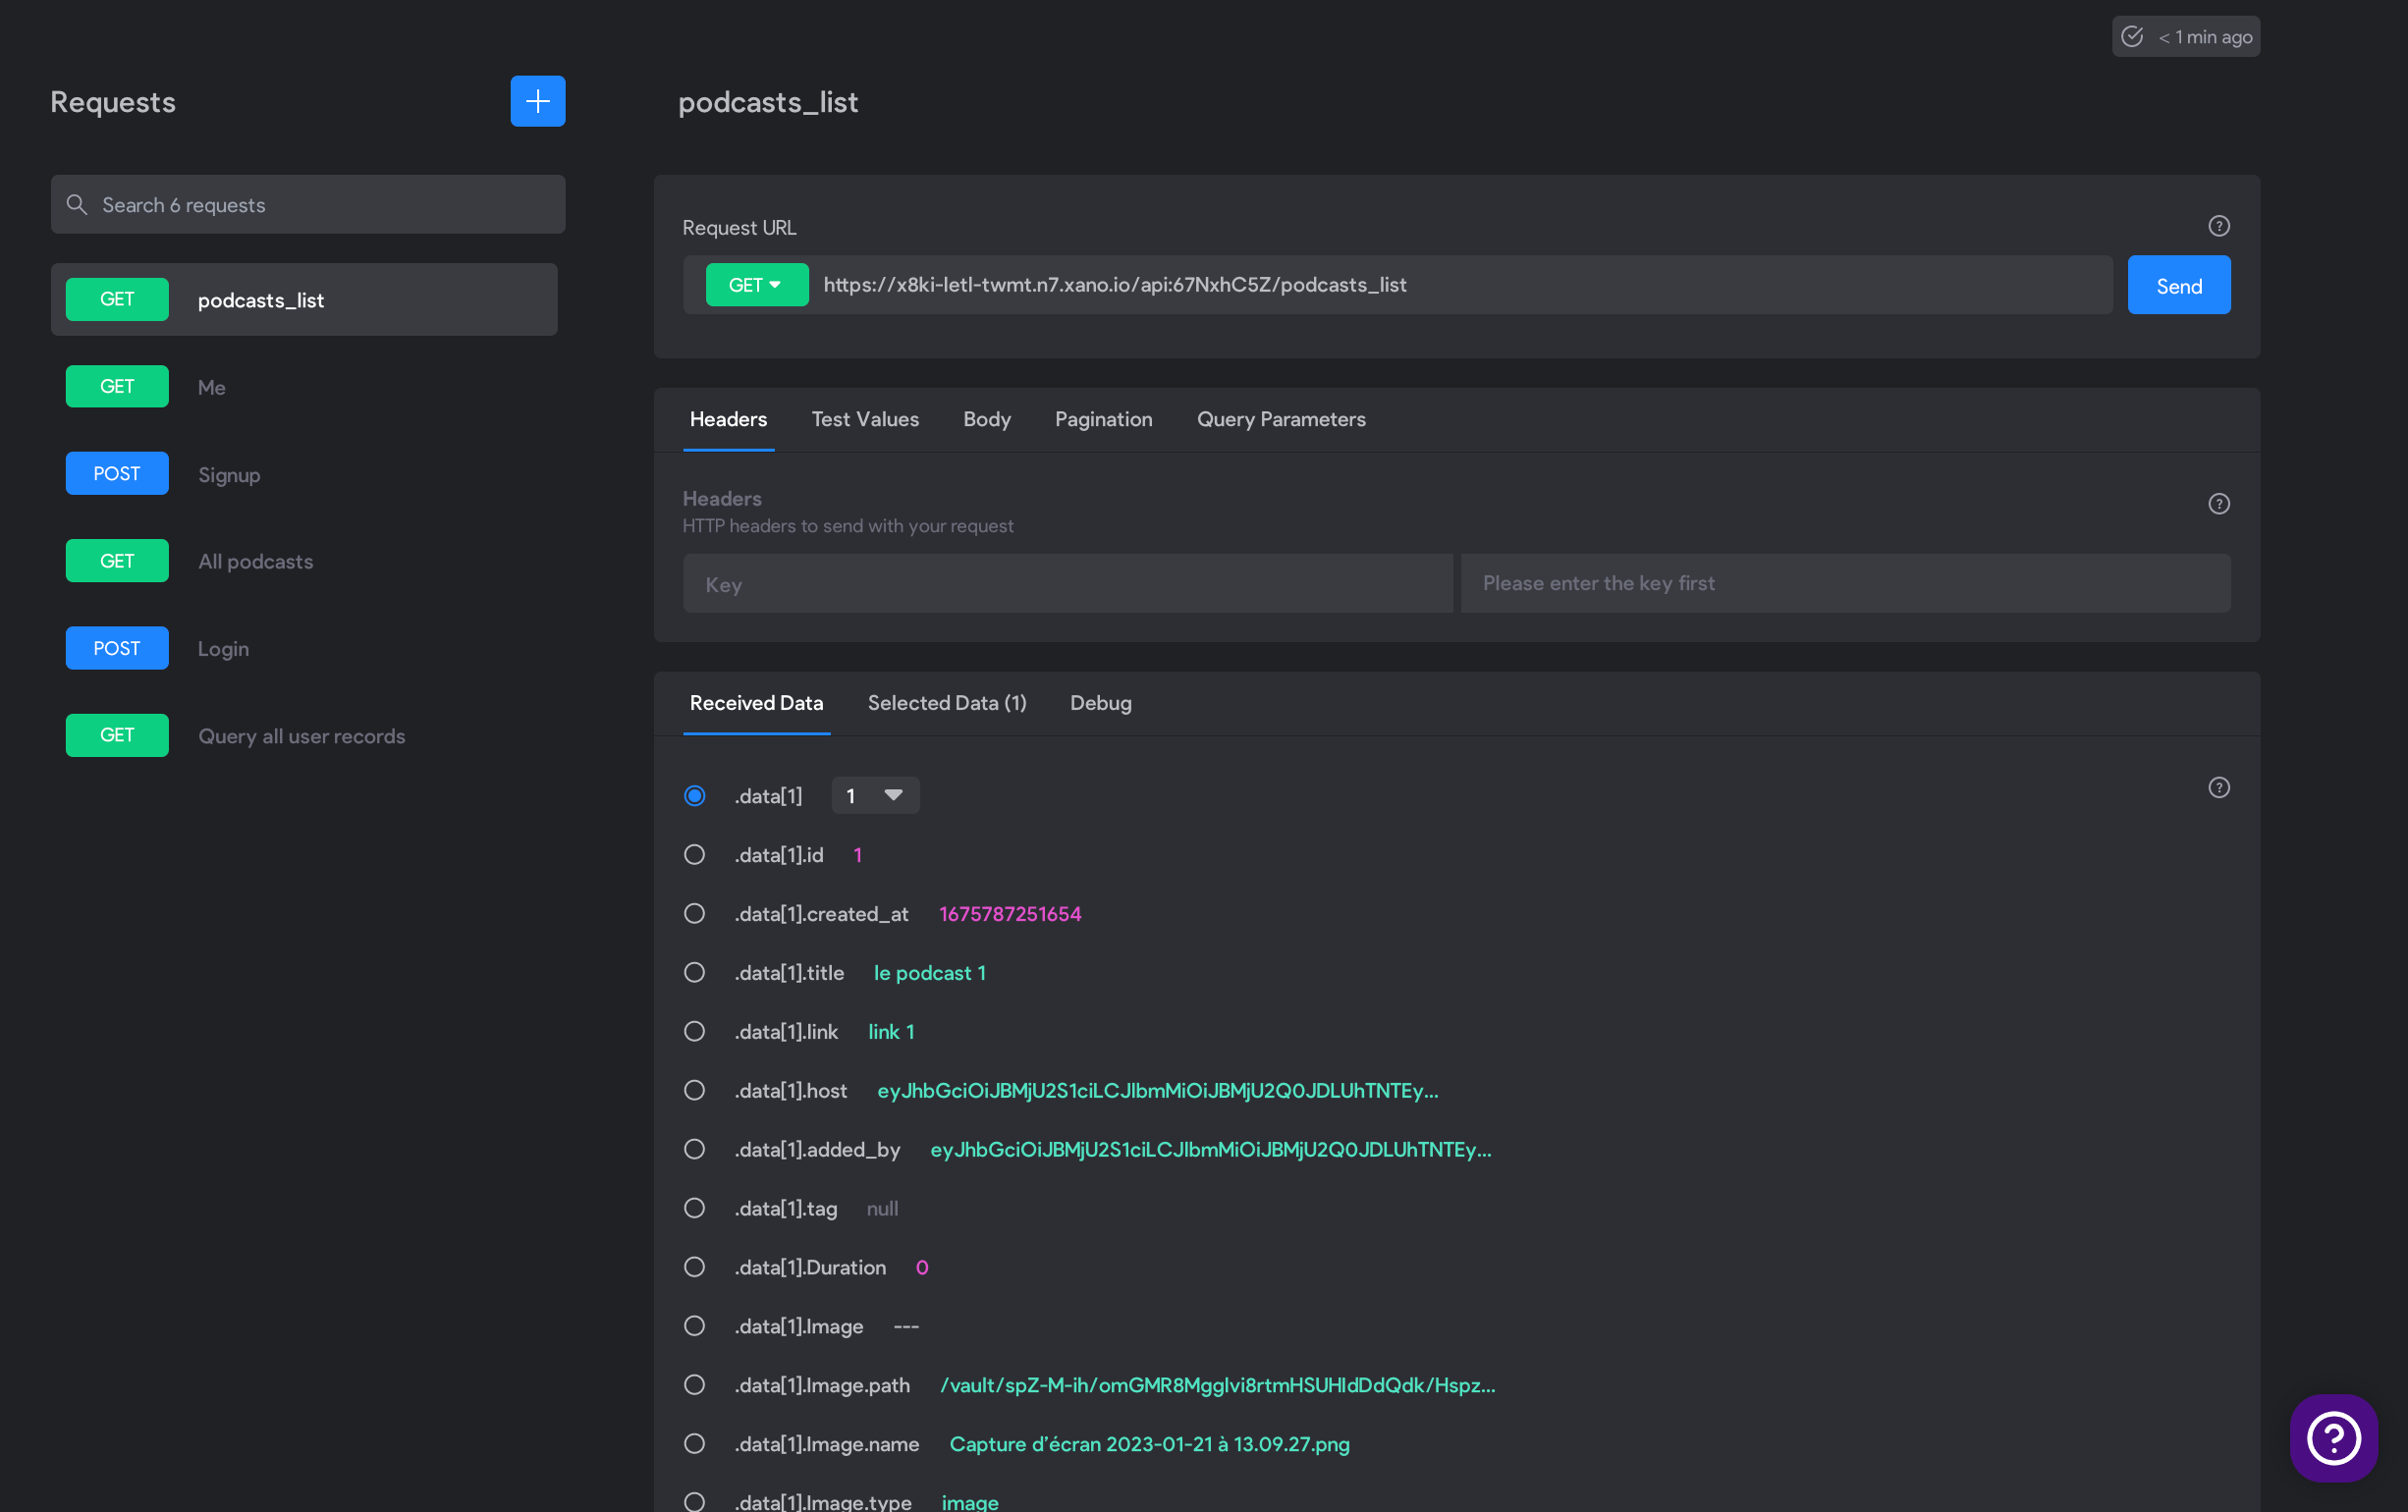Open the Selected Data (1) tab
The image size is (2408, 1512).
click(x=946, y=703)
